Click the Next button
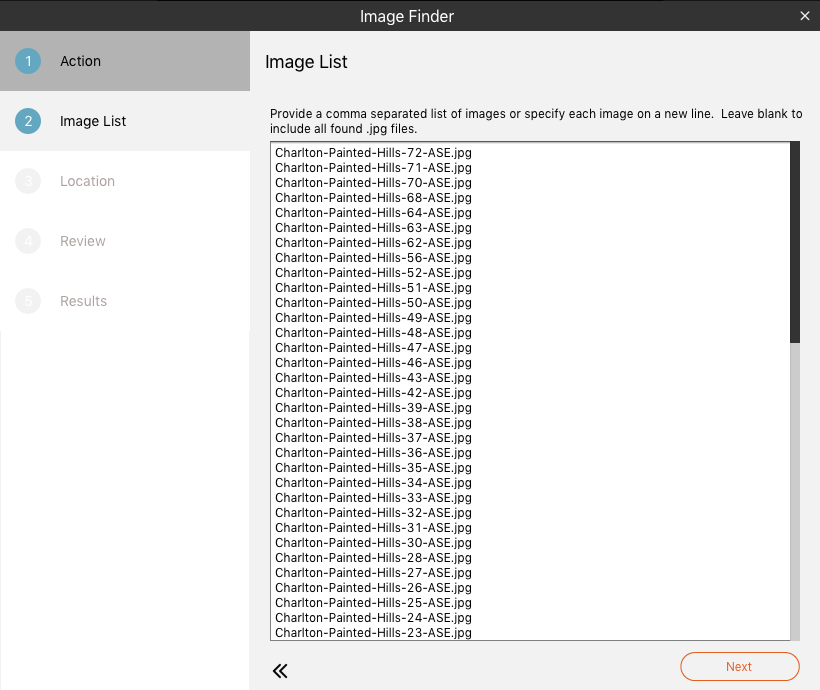The height and width of the screenshot is (690, 820). pos(739,666)
